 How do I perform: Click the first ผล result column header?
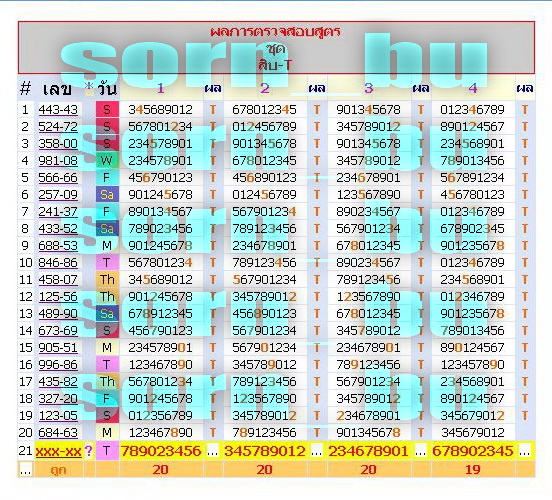213,88
